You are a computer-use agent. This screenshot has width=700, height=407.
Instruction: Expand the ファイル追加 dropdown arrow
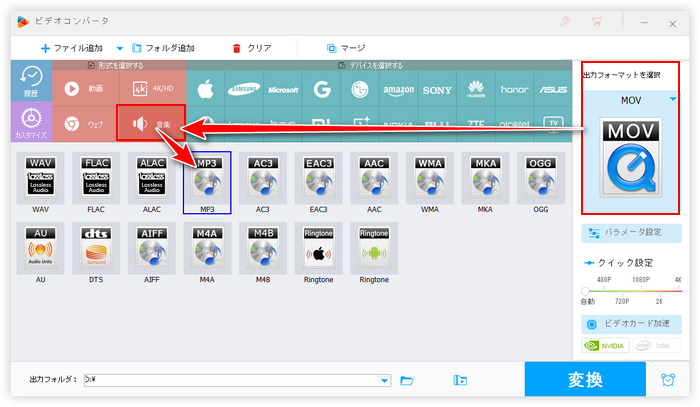120,48
